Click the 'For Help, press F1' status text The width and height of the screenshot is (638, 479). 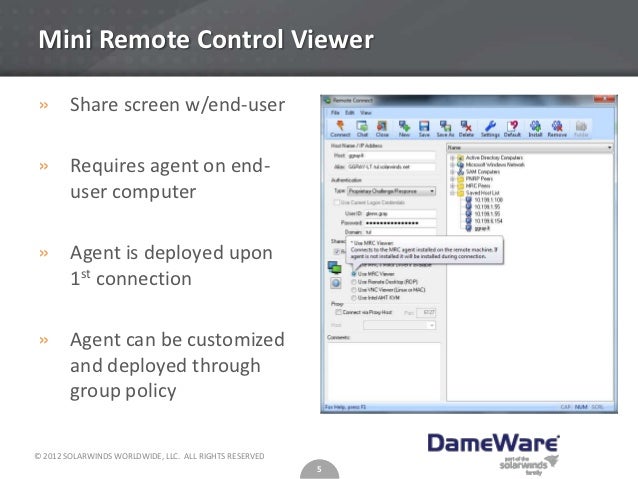tap(345, 407)
